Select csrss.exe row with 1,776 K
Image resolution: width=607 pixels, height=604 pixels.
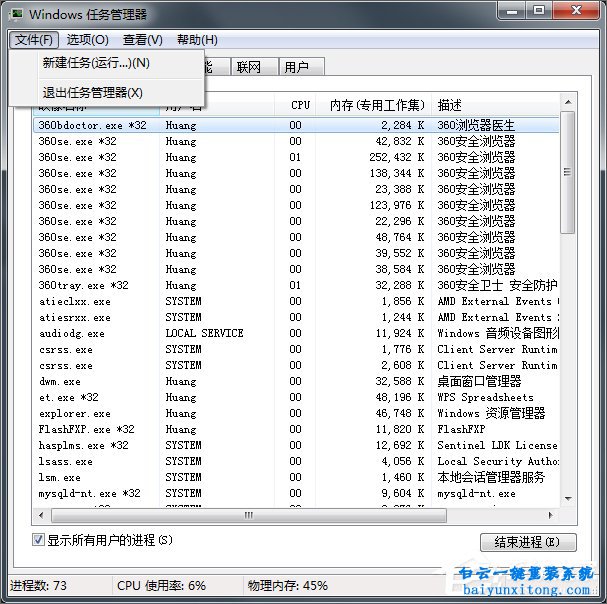296,349
